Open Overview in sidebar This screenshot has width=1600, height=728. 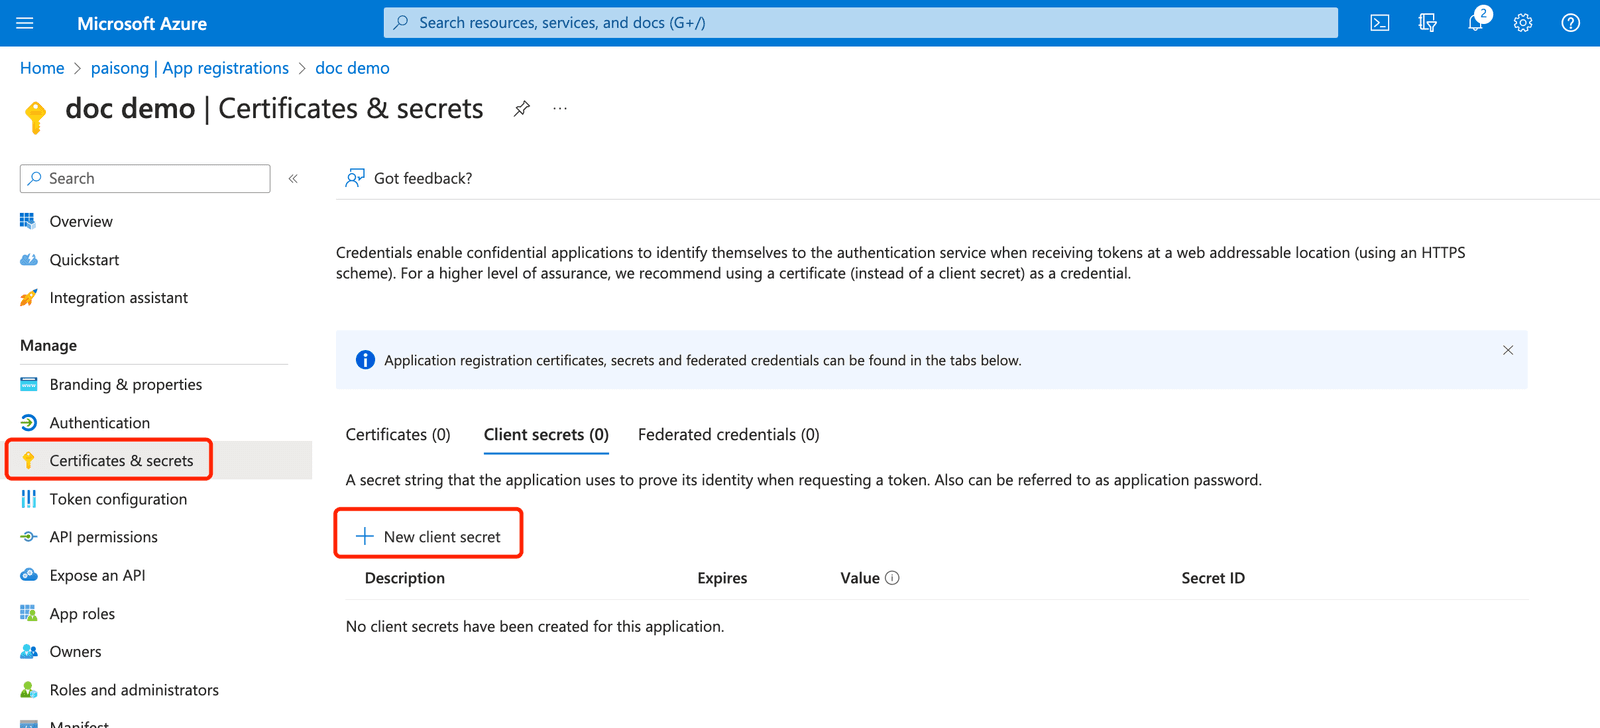[x=81, y=222]
